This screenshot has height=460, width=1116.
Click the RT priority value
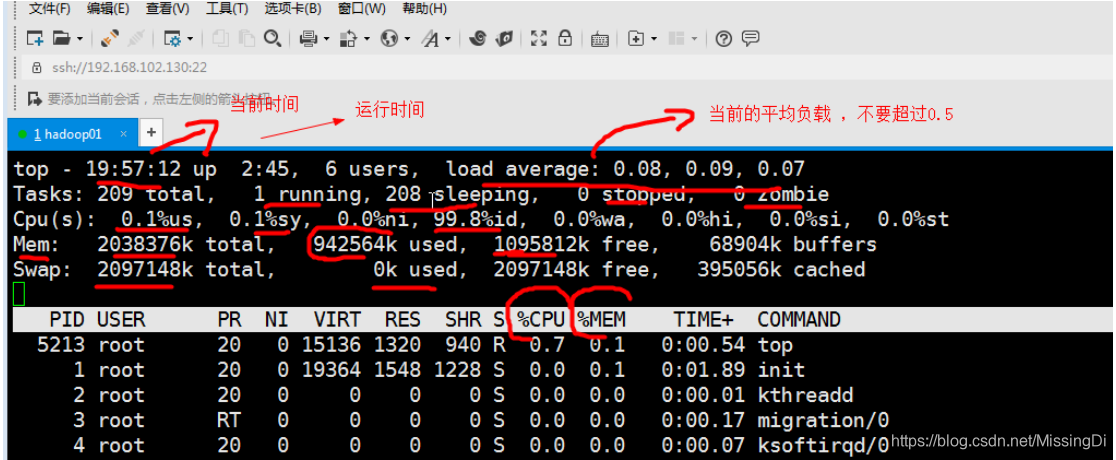tap(228, 421)
